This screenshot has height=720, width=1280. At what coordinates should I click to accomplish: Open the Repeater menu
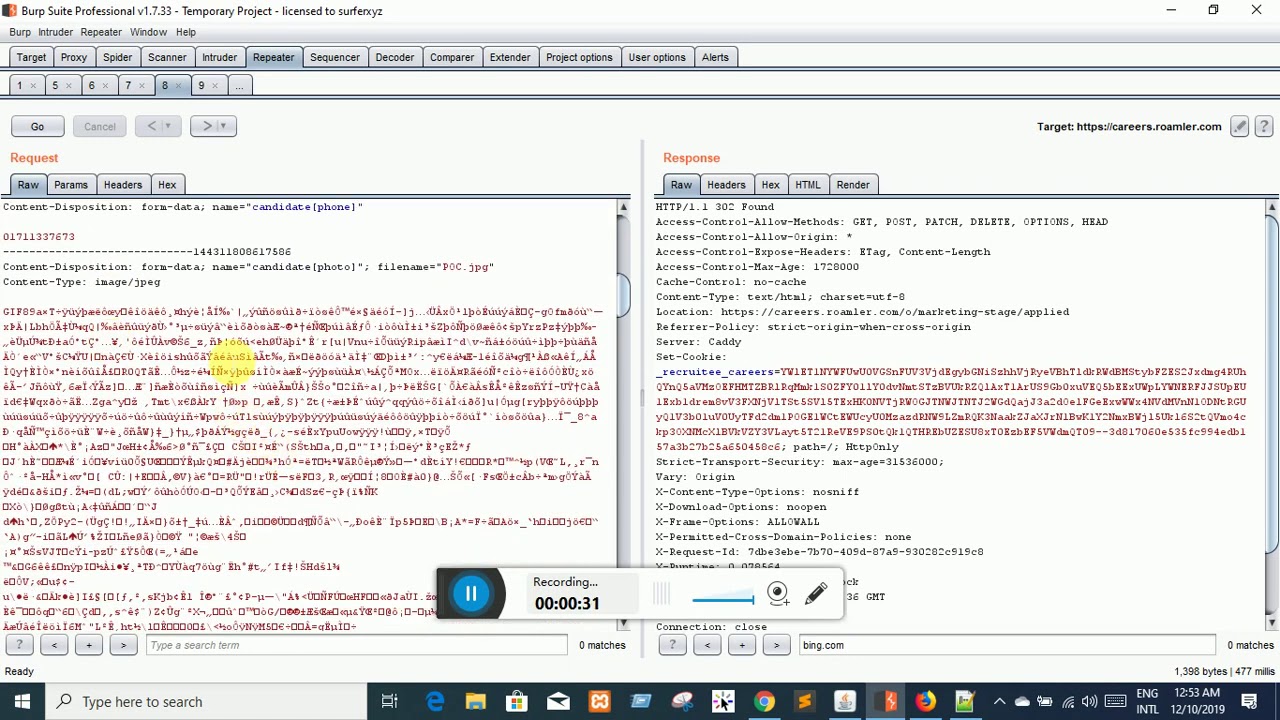pos(101,32)
